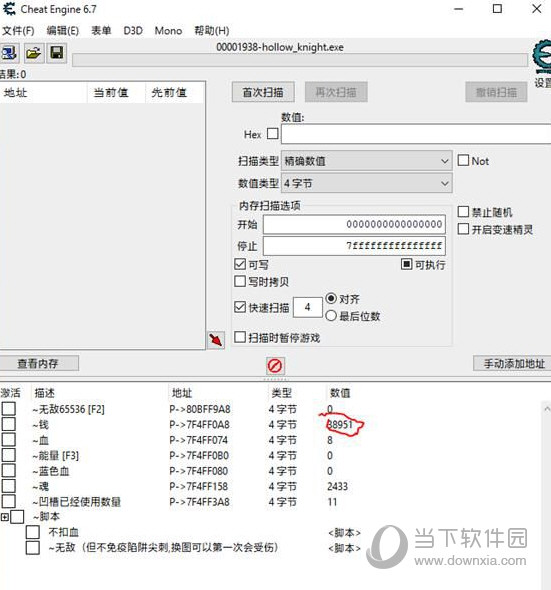Click the 手动添加地址 button

click(x=513, y=363)
